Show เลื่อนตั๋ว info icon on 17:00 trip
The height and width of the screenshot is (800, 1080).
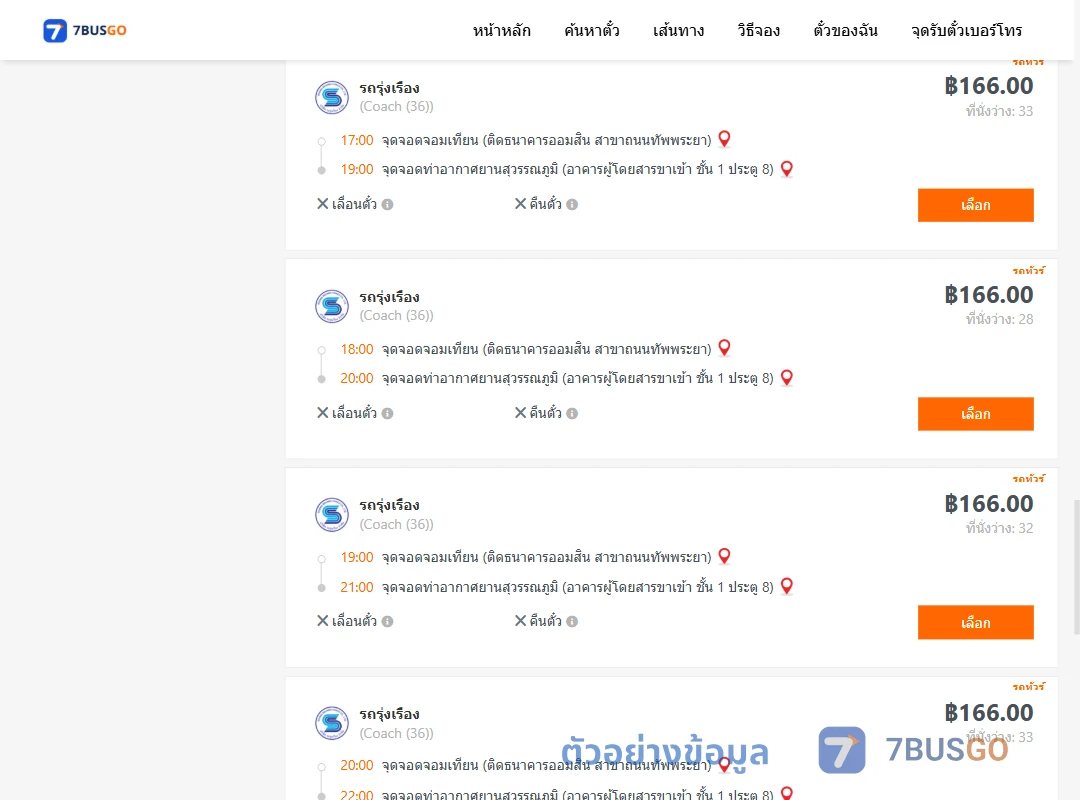coord(388,205)
